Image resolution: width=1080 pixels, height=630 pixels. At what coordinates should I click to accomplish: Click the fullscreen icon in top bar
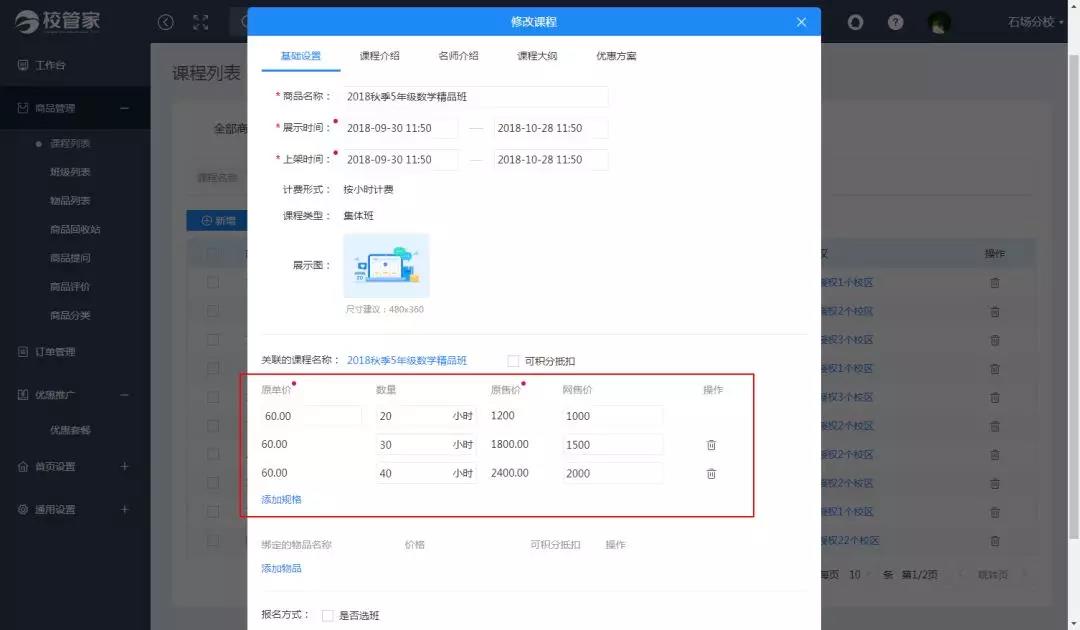pos(200,22)
